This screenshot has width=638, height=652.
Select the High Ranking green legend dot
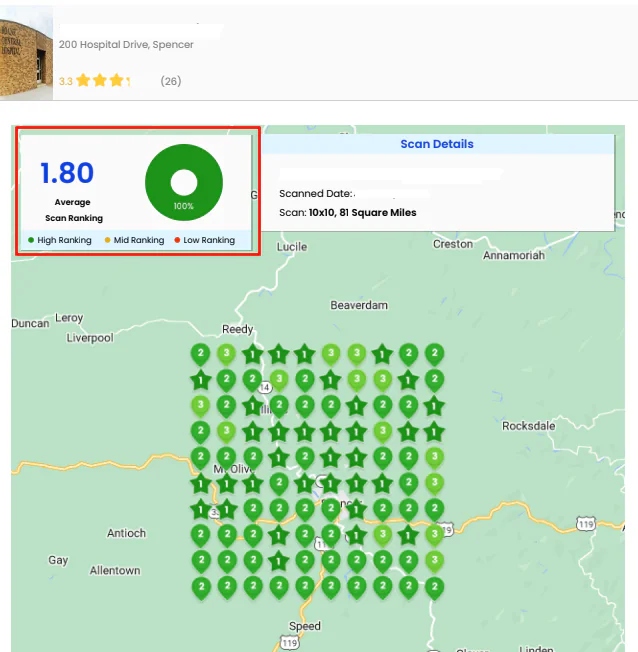click(31, 240)
